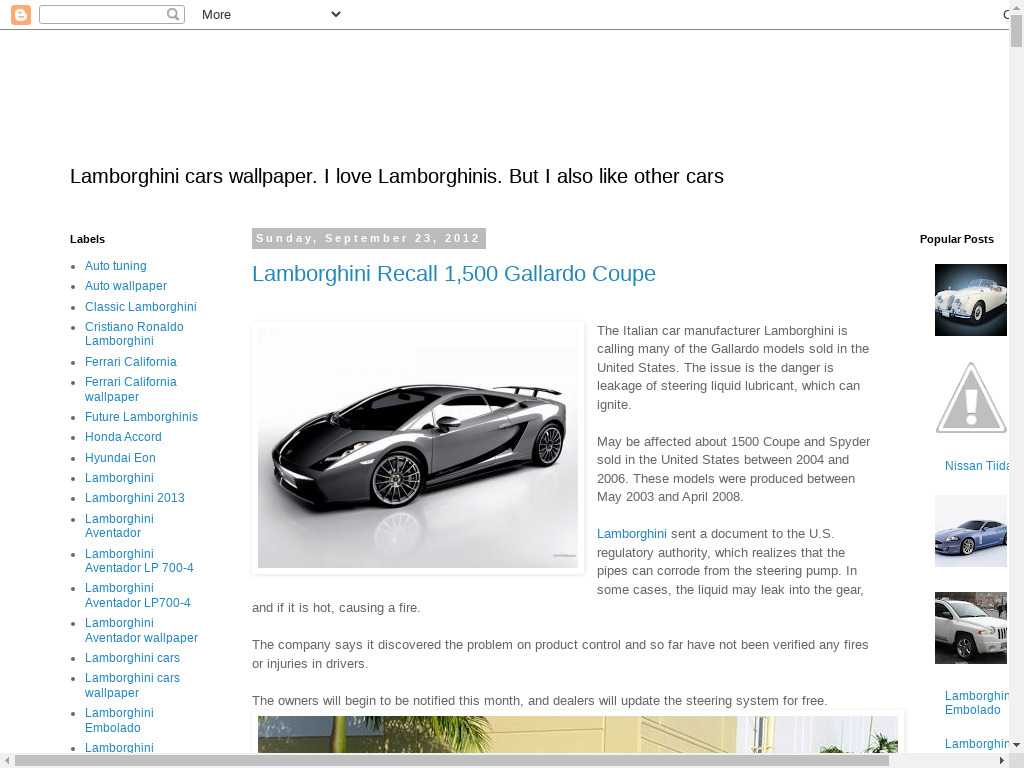Open the Lamborghini 2013 label
Viewport: 1024px width, 768px height.
(x=135, y=498)
